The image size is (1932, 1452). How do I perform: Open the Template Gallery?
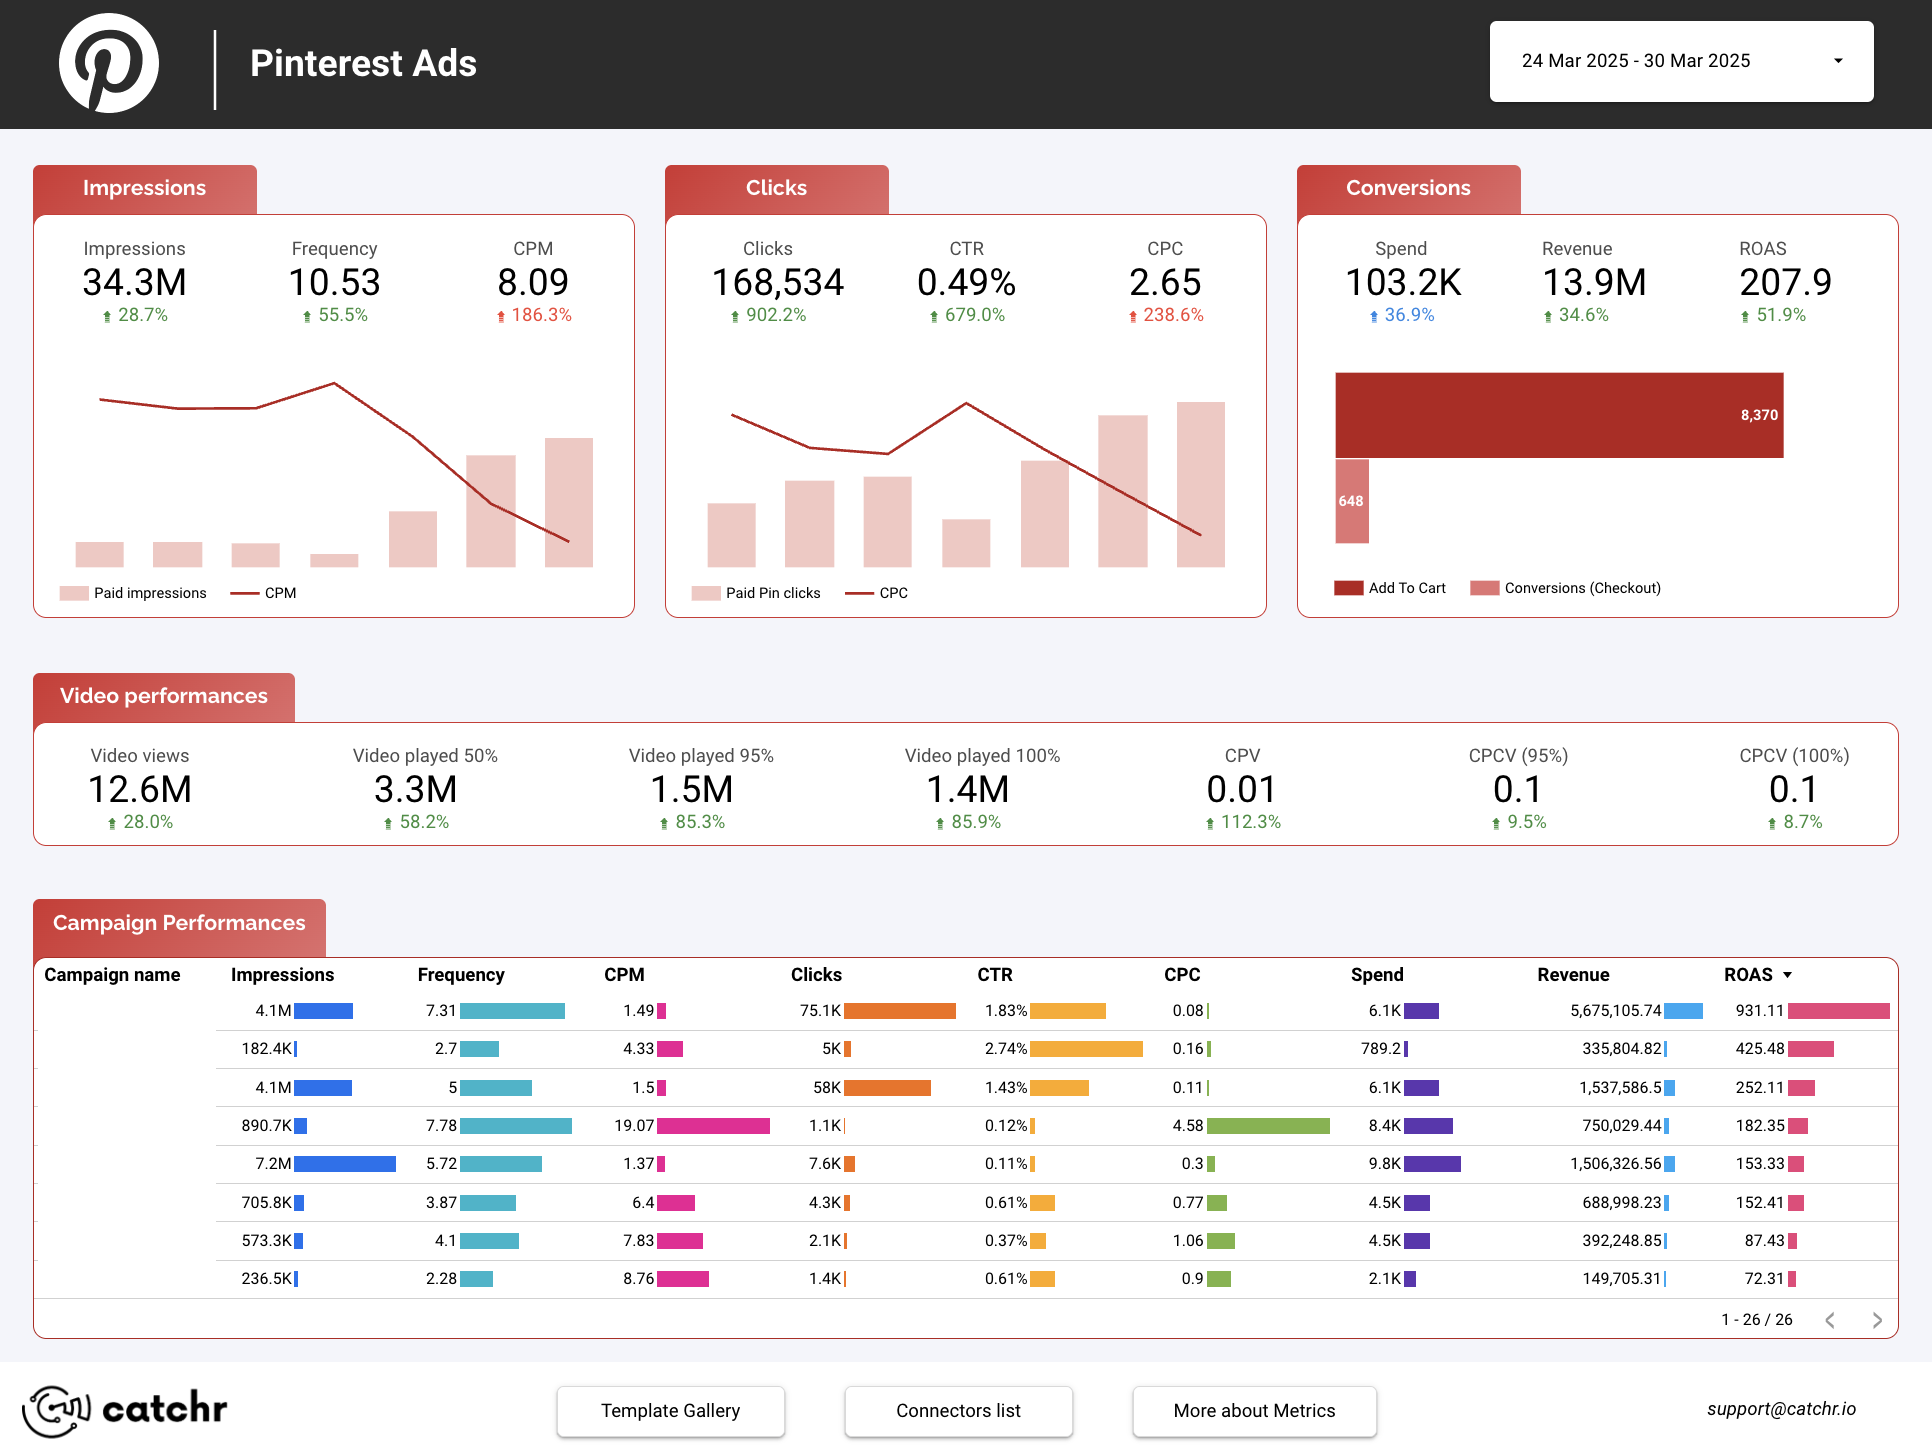[x=670, y=1410]
